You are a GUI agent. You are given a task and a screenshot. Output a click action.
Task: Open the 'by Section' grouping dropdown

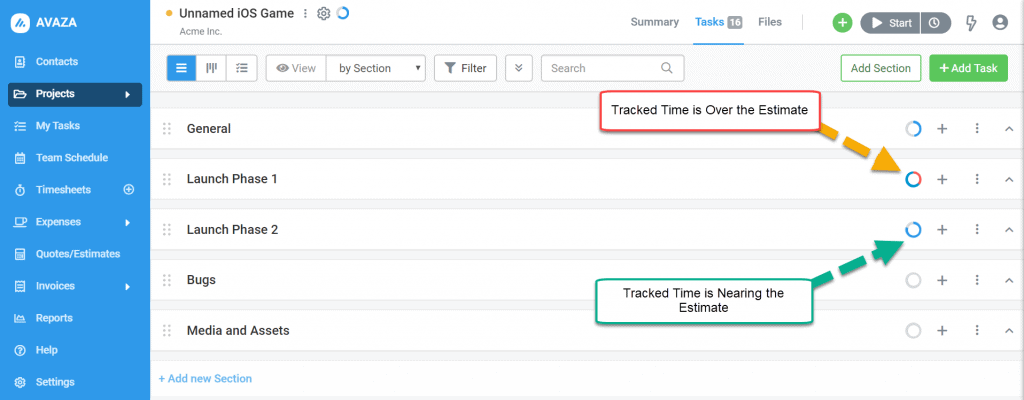point(377,68)
